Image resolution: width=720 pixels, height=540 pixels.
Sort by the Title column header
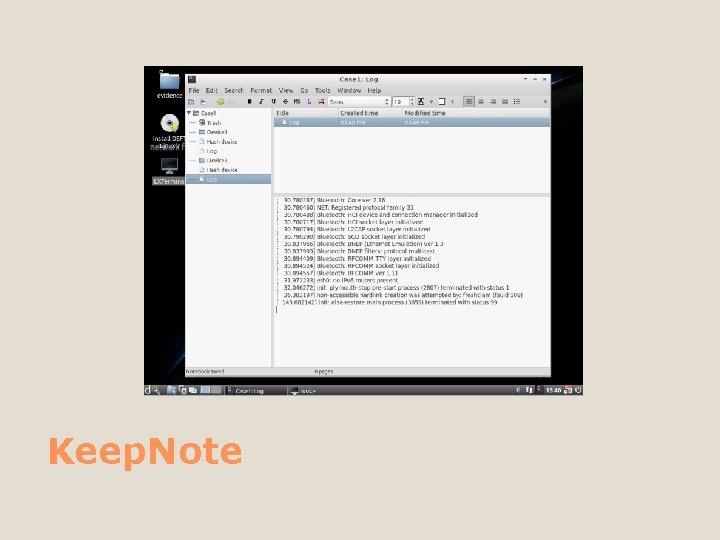306,113
